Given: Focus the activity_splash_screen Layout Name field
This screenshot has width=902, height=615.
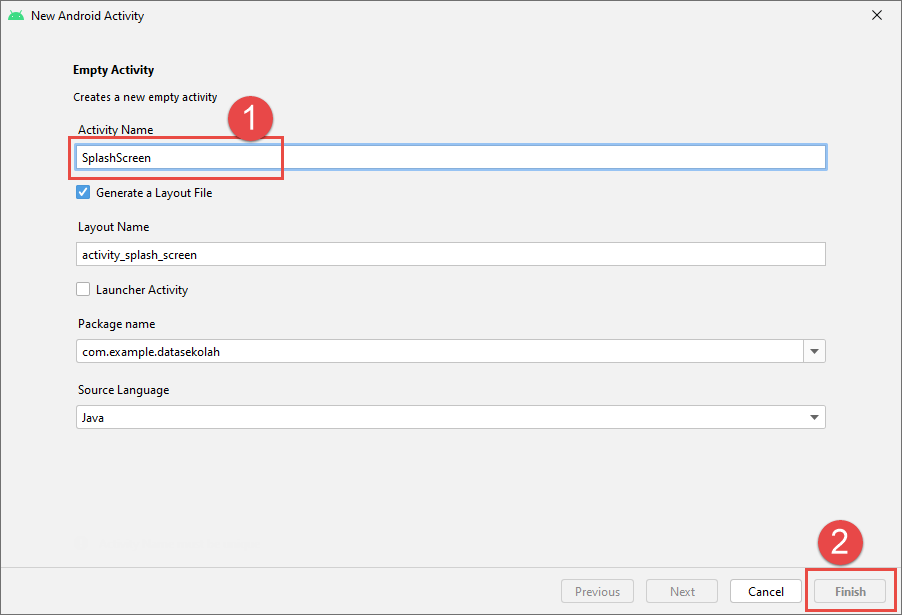Looking at the screenshot, I should [450, 254].
